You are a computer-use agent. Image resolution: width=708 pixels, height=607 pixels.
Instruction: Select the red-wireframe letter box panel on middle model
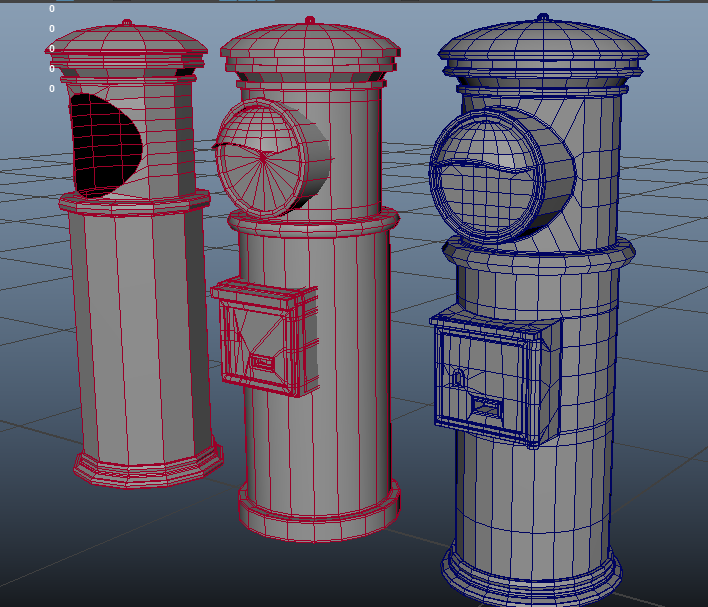[265, 338]
